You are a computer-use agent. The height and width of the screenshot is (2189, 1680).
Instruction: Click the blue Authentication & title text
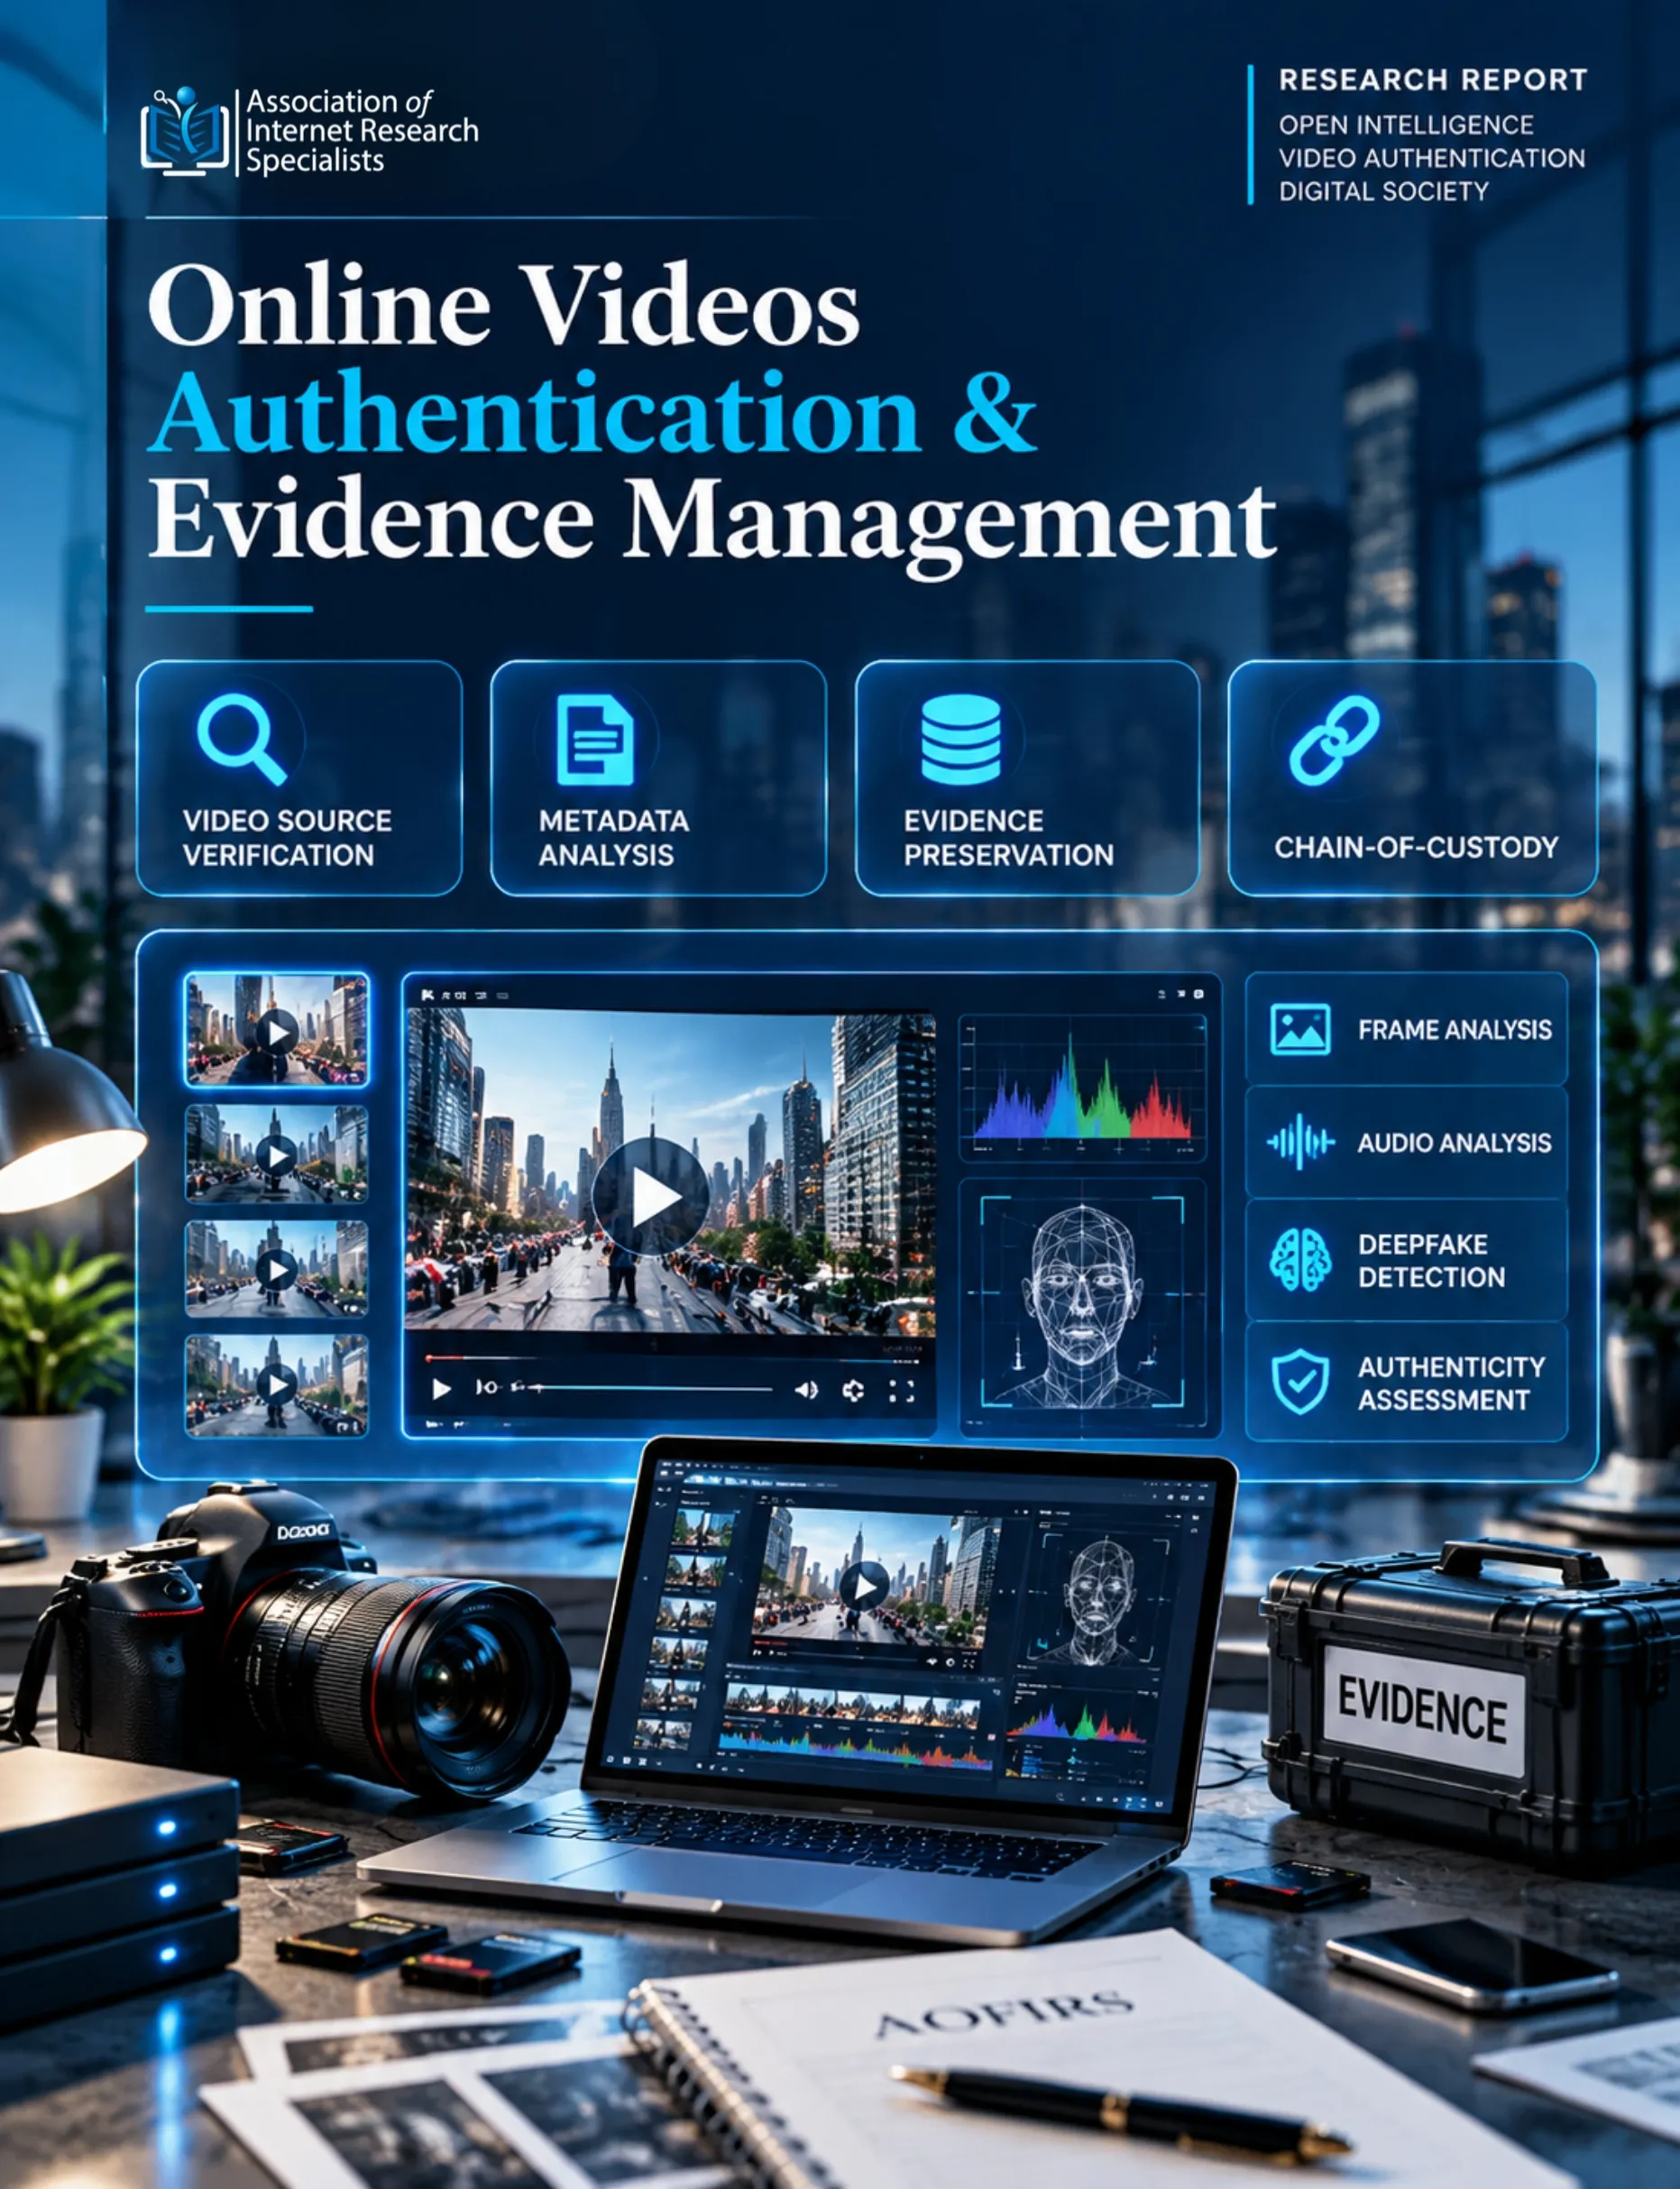click(593, 413)
